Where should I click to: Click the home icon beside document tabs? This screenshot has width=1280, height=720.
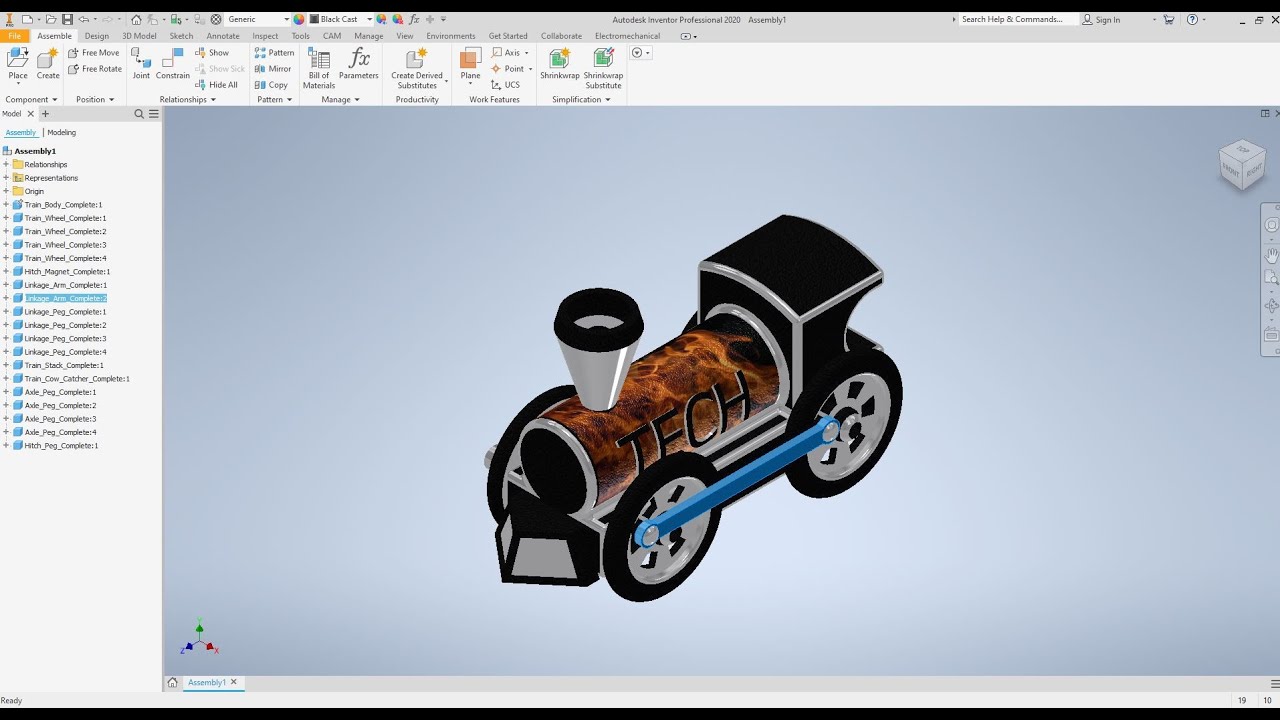[172, 682]
